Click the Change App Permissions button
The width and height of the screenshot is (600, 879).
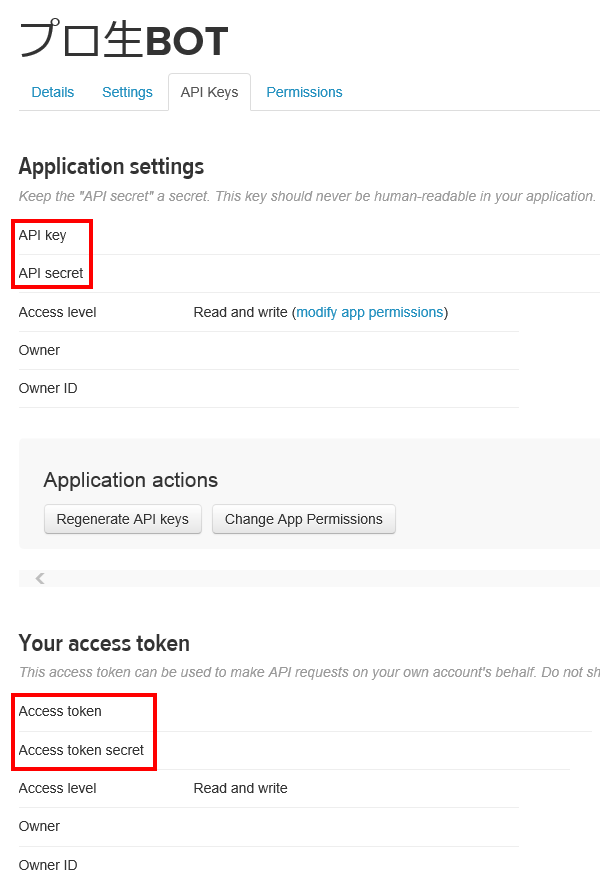304,519
